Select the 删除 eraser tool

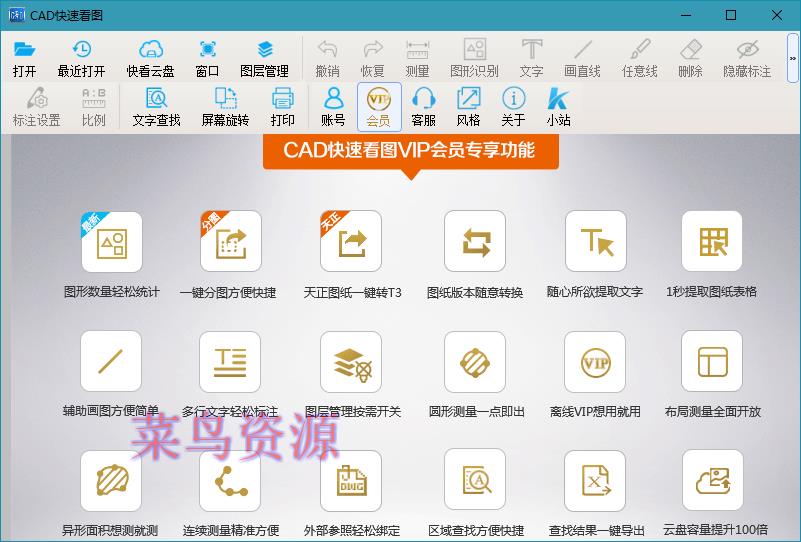click(691, 58)
